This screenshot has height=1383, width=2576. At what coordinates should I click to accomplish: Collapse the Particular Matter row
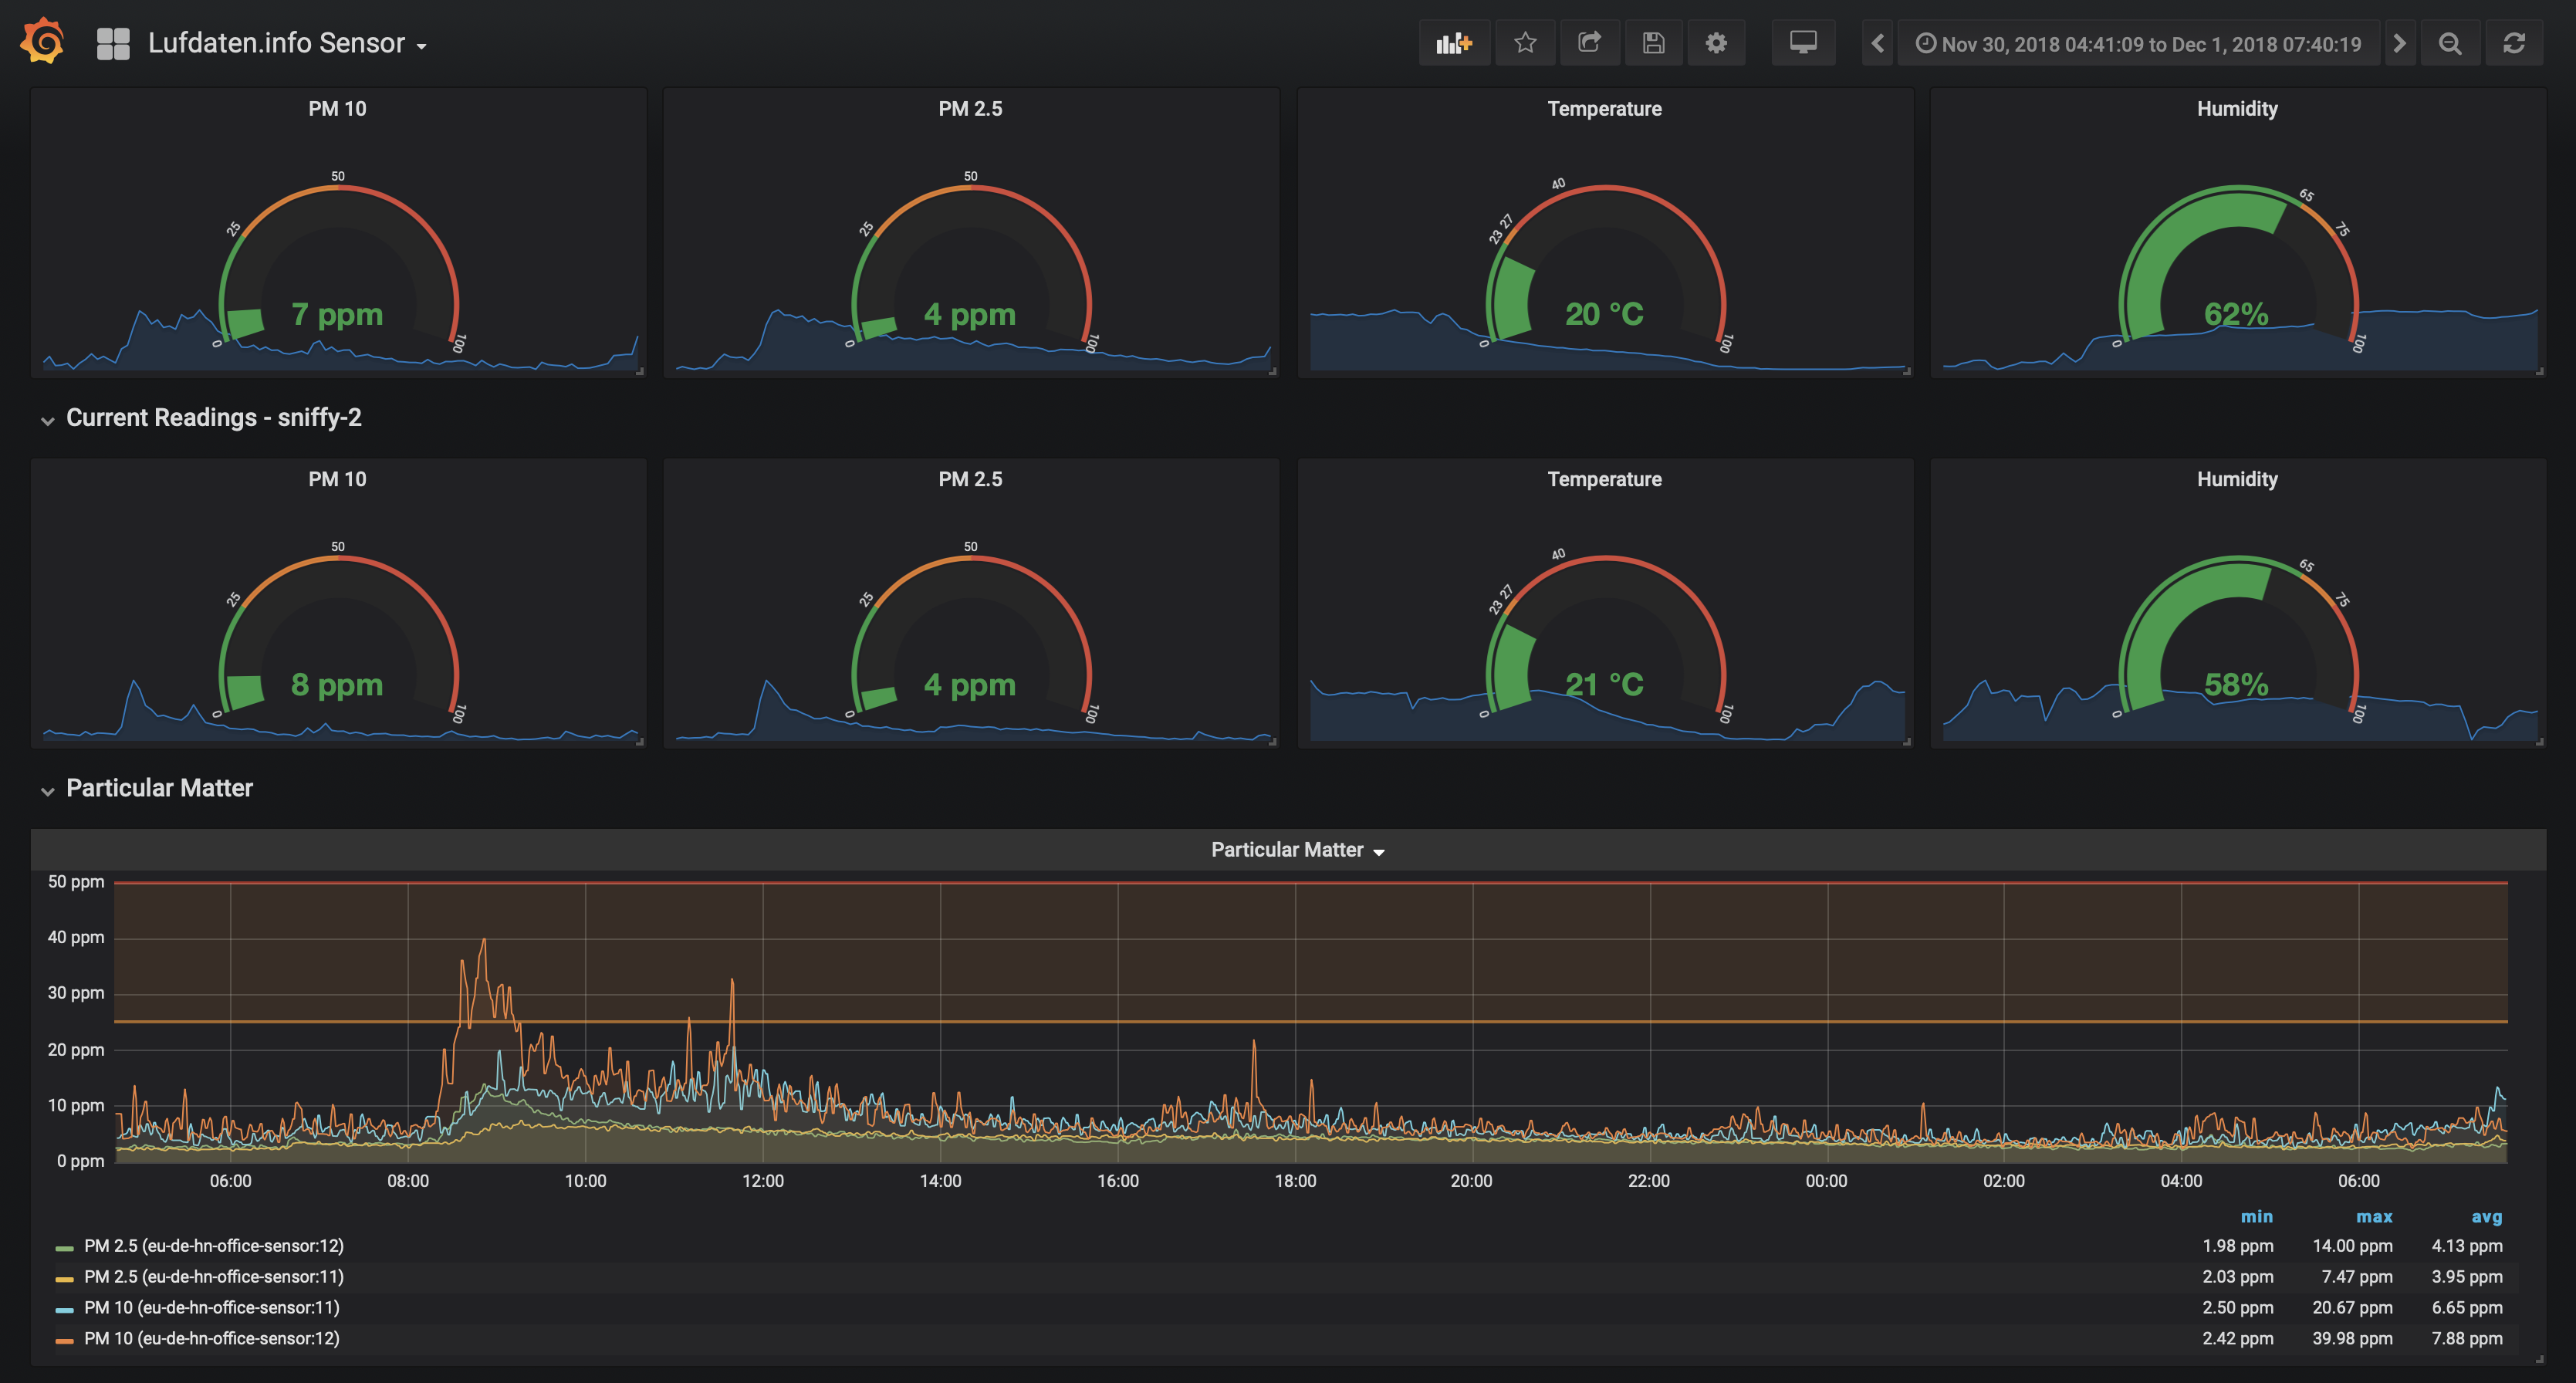[159, 788]
